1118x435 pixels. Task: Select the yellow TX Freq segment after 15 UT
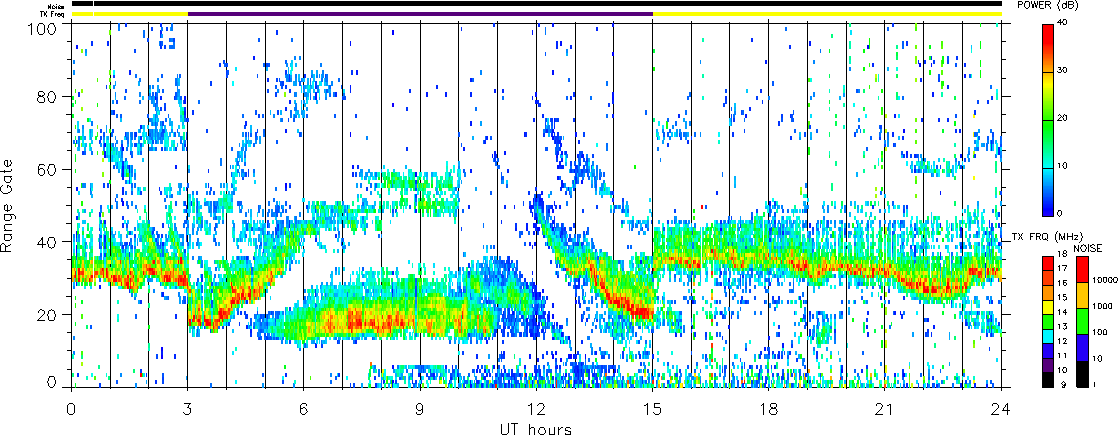828,14
